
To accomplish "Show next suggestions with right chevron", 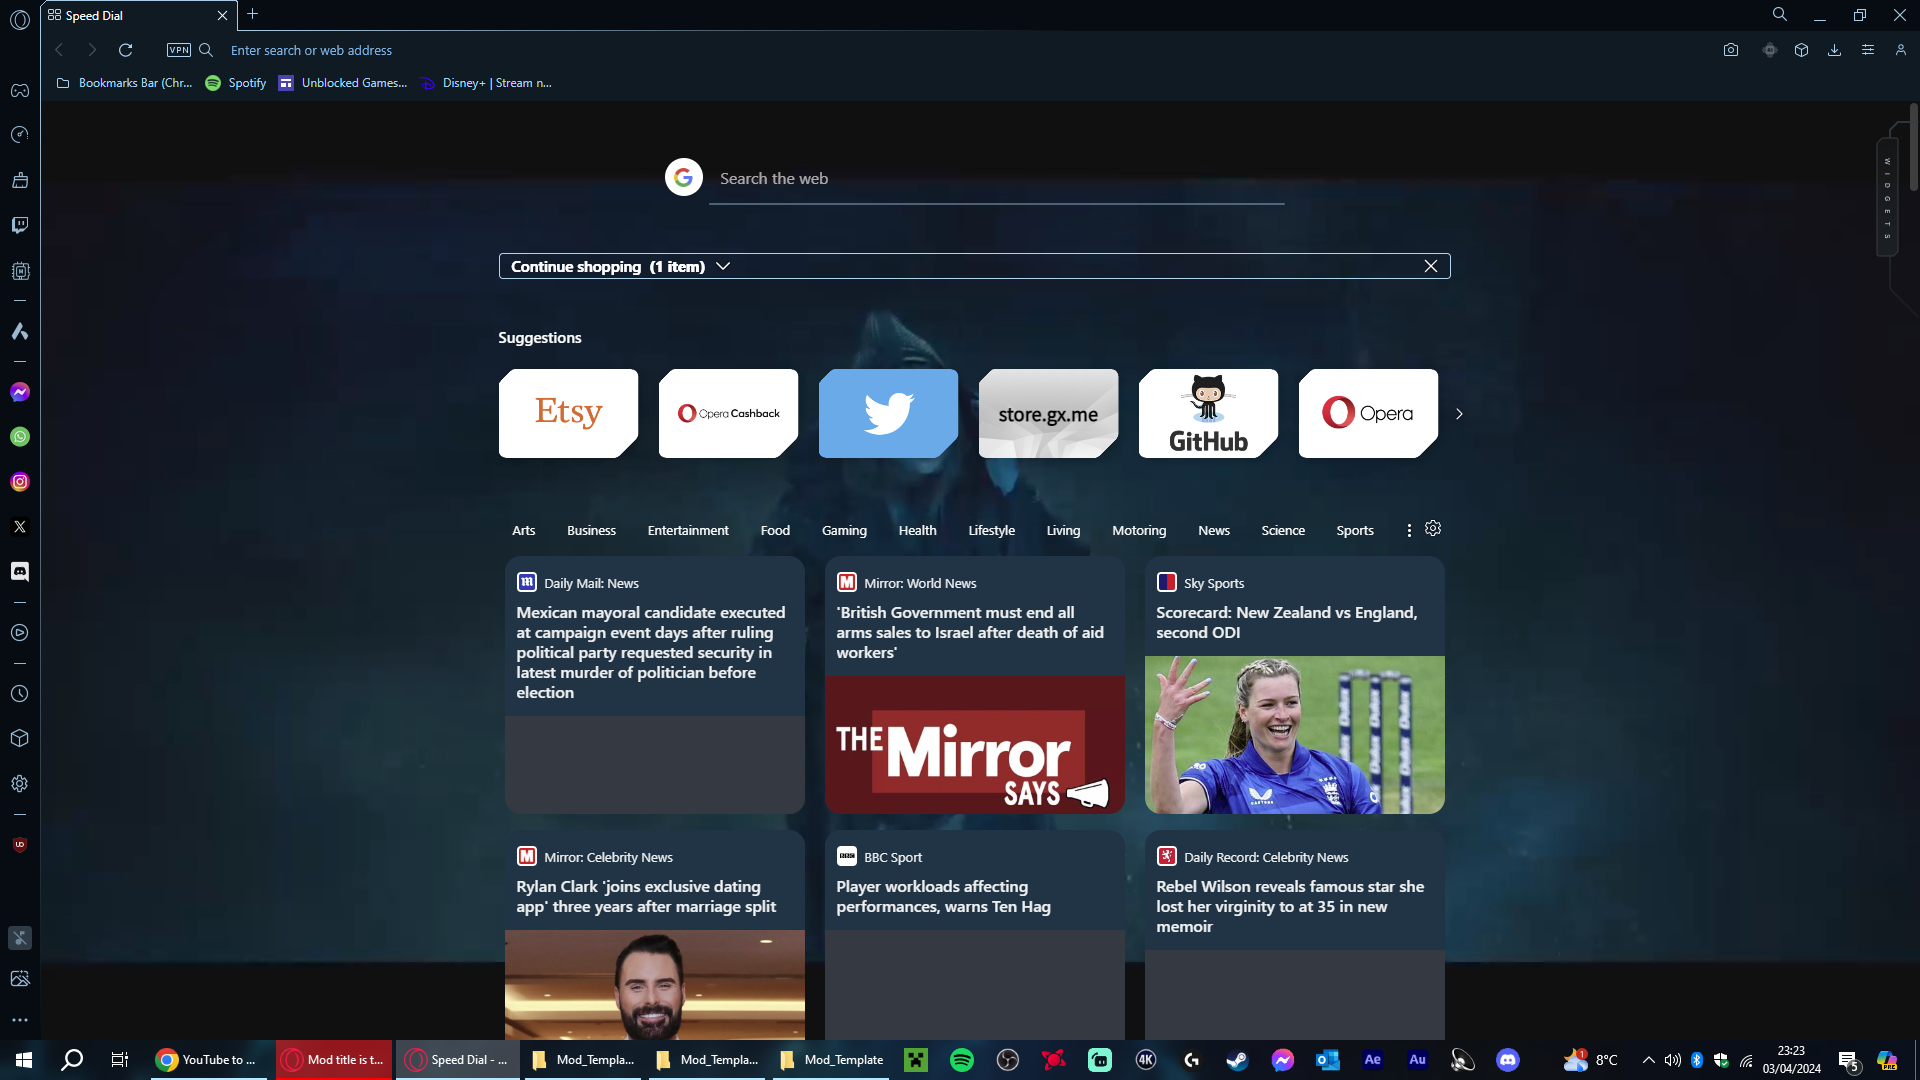I will pyautogui.click(x=1459, y=414).
